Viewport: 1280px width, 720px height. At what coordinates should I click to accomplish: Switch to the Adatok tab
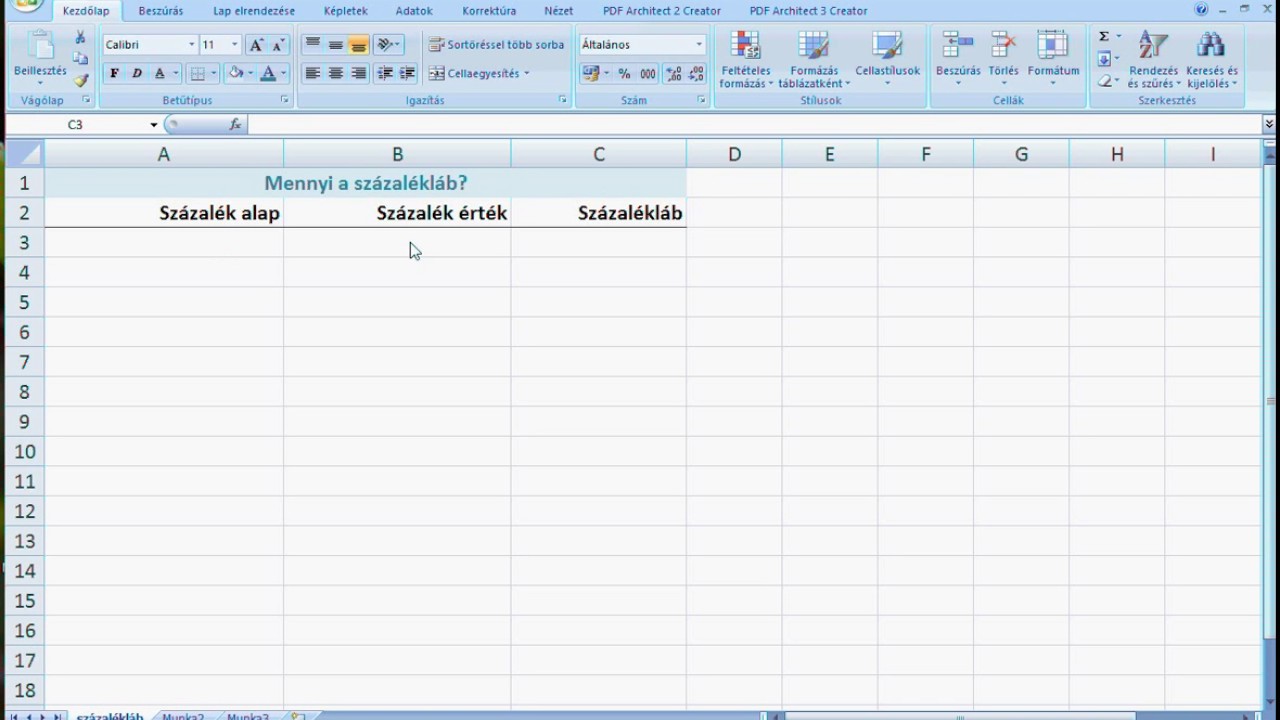[x=414, y=11]
